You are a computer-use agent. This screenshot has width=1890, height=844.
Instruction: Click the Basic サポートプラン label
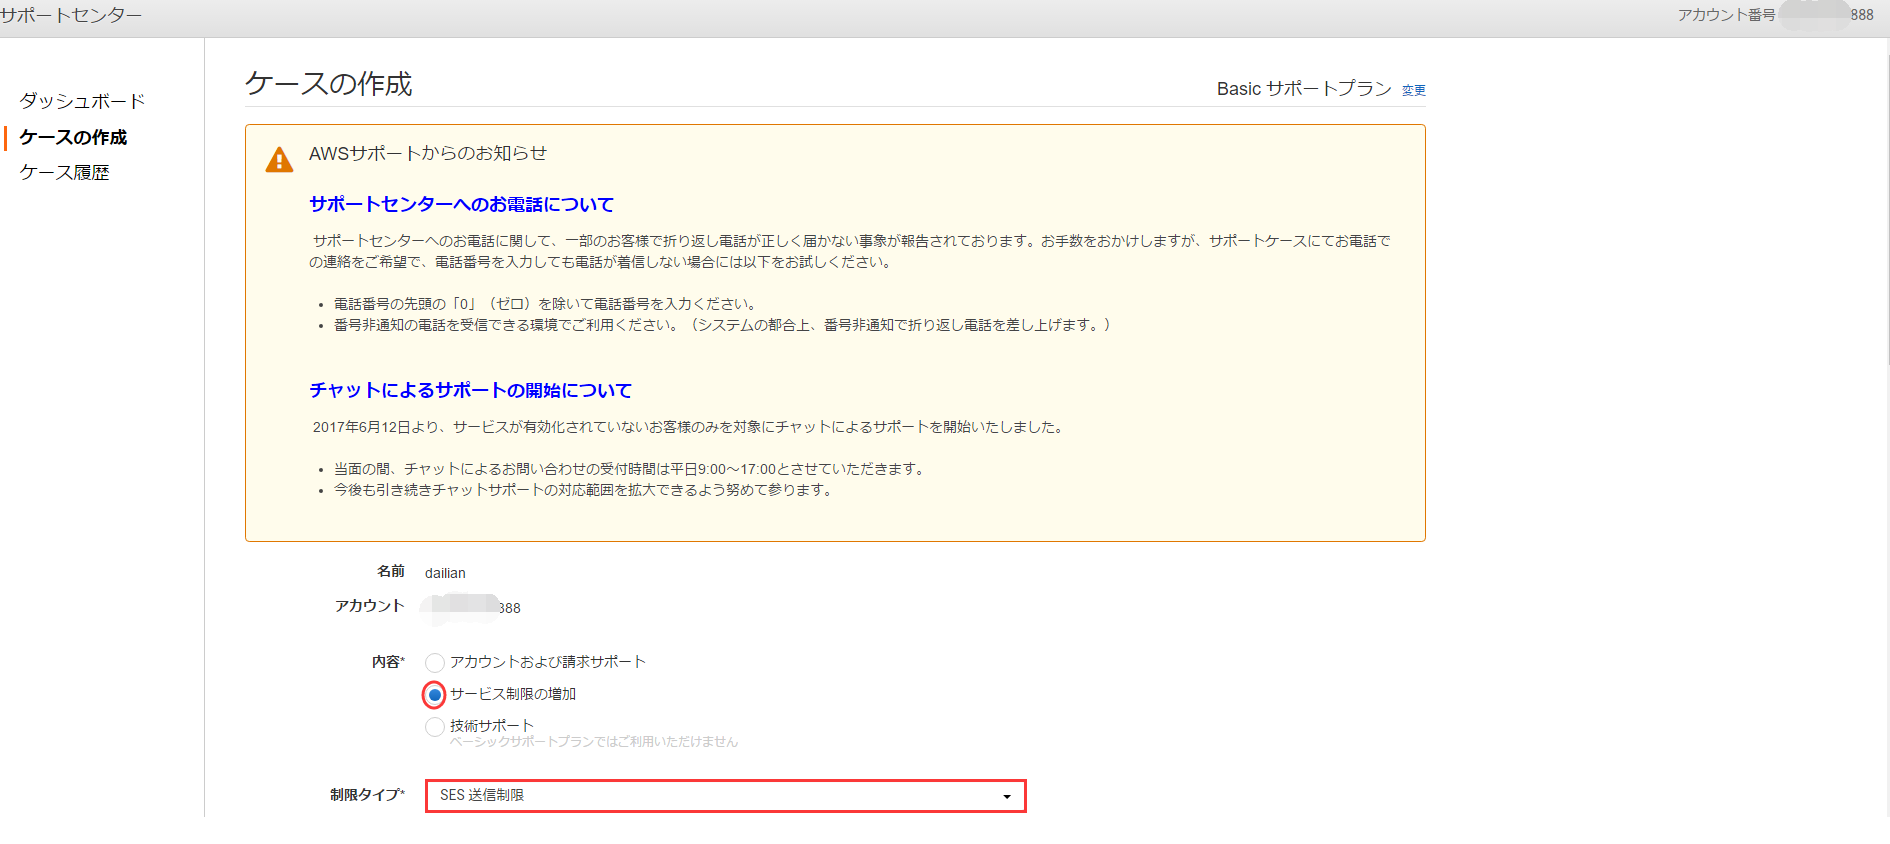[x=1303, y=89]
